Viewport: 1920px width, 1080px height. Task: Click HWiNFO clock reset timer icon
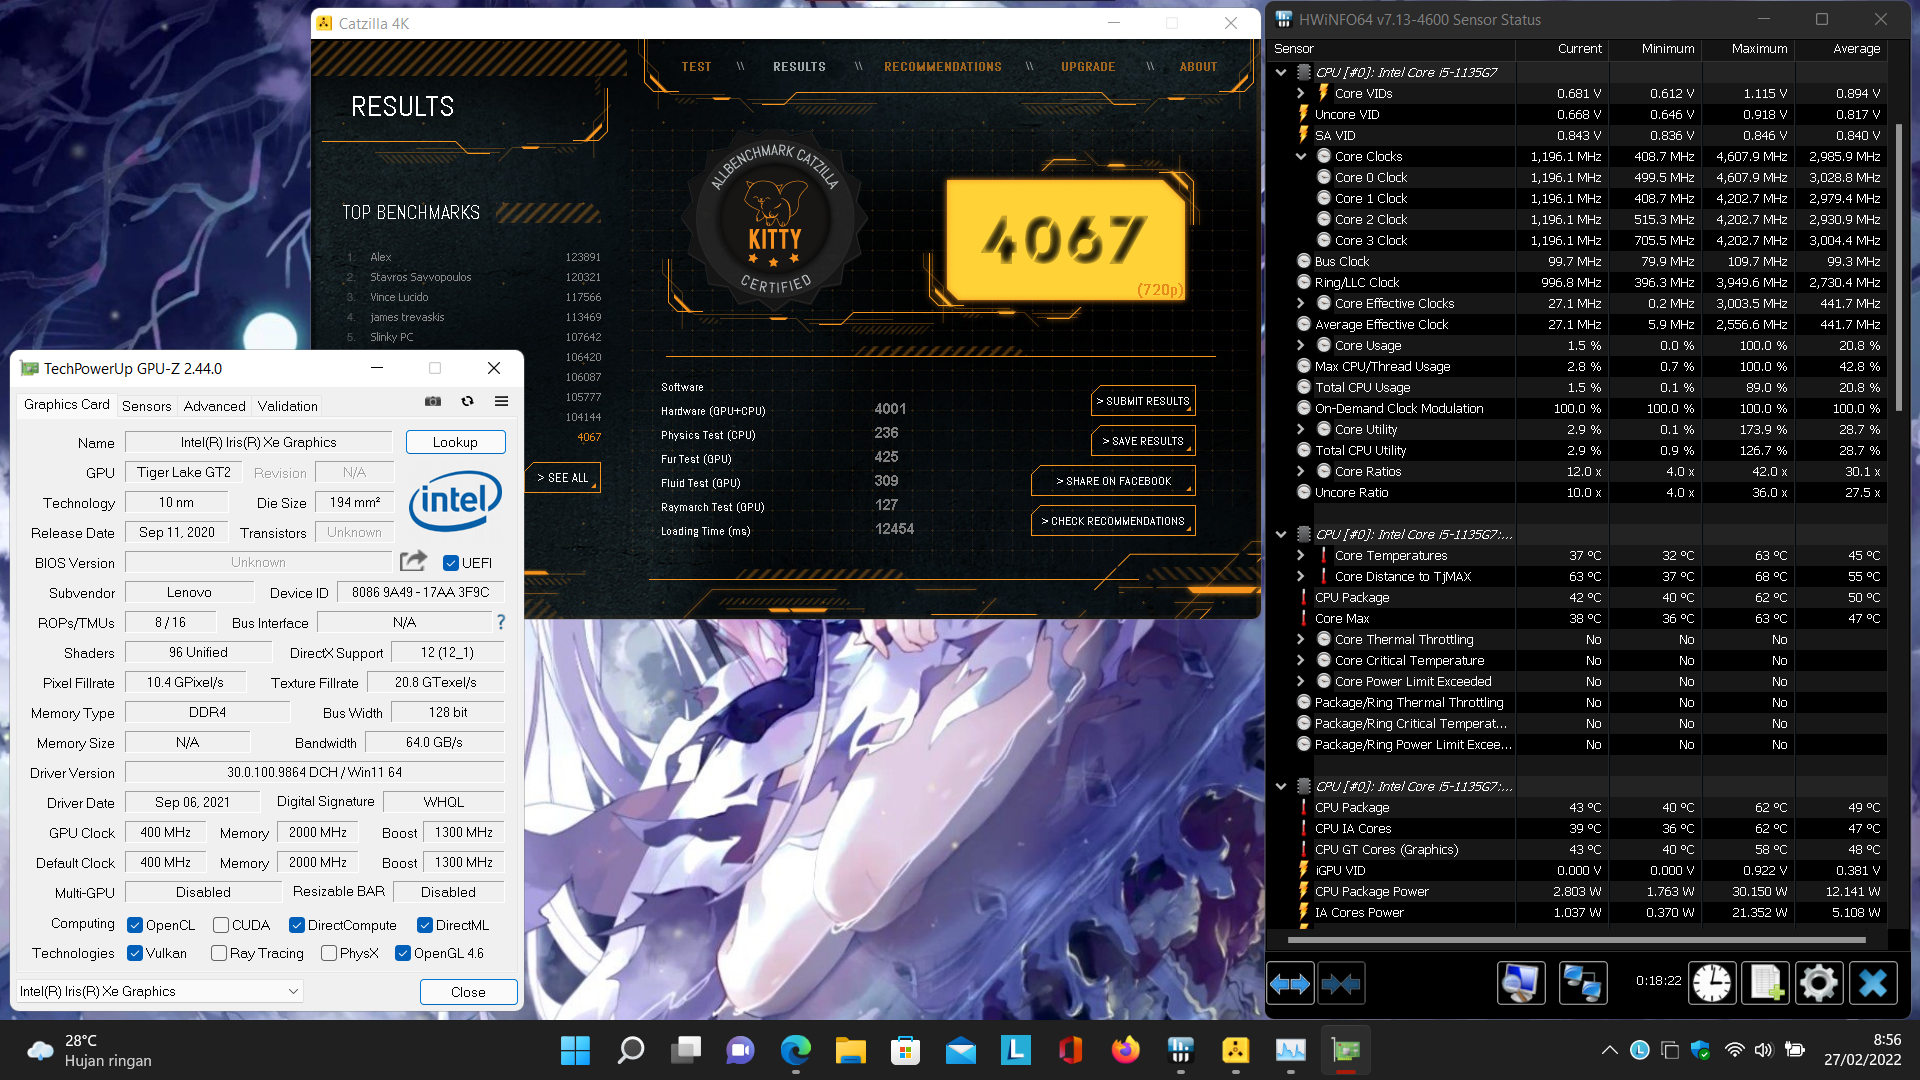[1712, 984]
